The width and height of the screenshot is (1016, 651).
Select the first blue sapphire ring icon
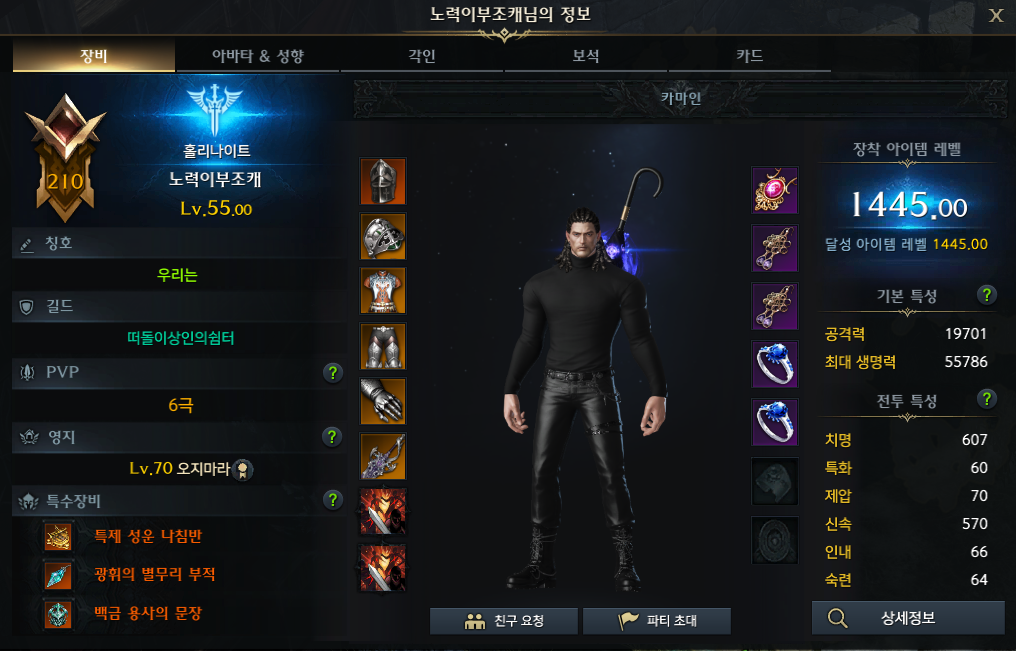(x=775, y=364)
